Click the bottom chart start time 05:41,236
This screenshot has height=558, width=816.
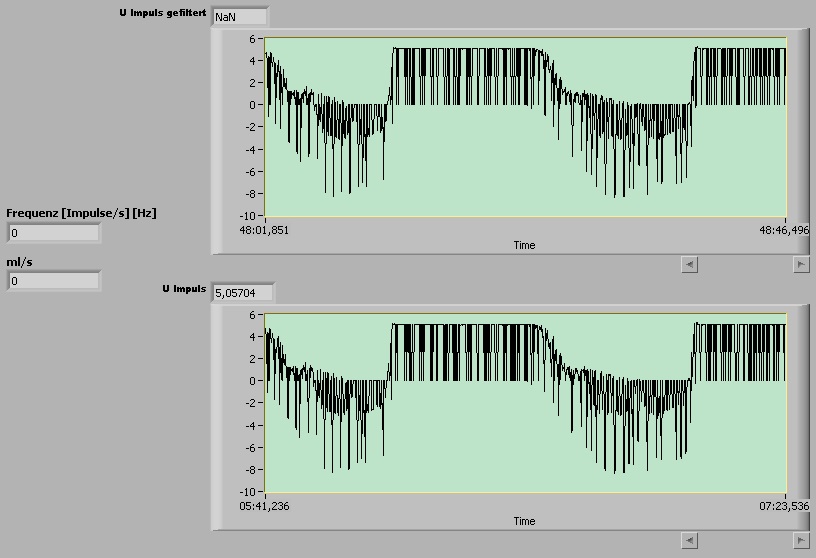pos(264,506)
